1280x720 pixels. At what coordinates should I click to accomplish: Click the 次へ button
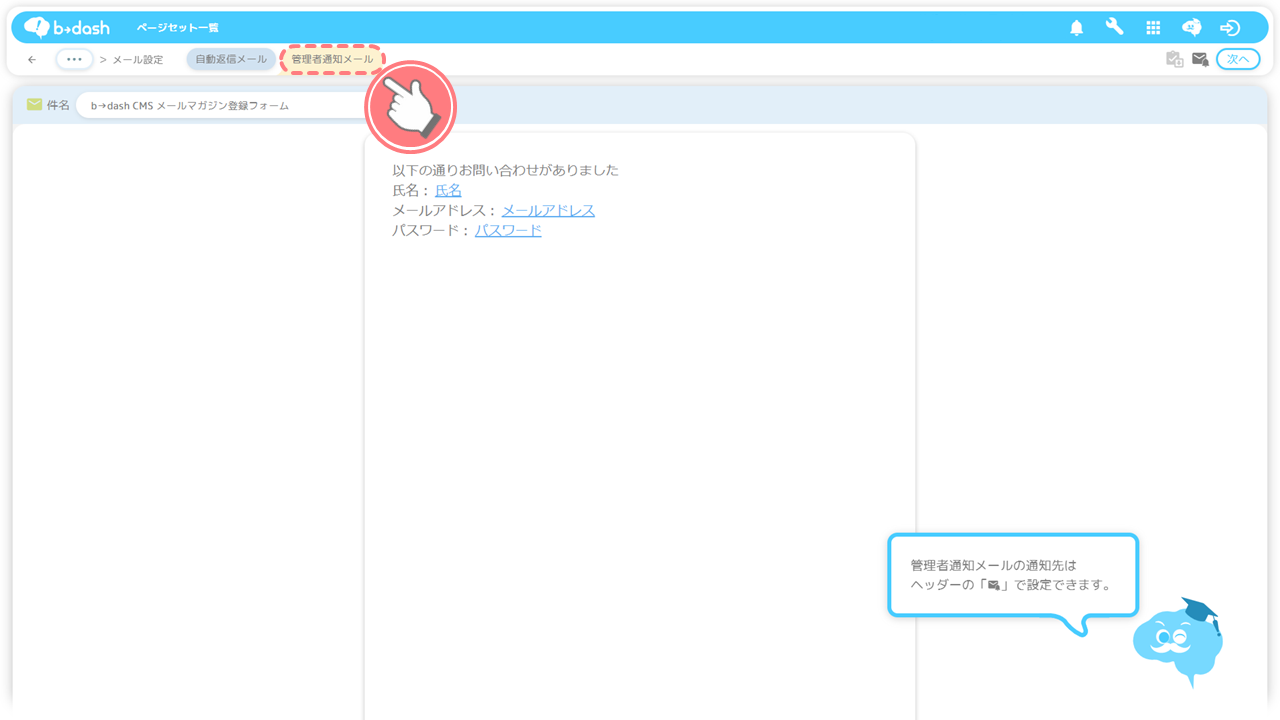pyautogui.click(x=1238, y=59)
